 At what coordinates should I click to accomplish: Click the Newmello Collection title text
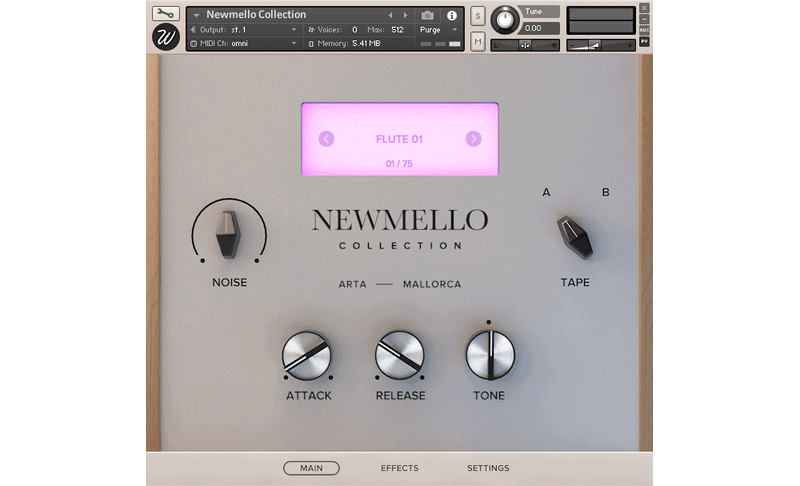click(256, 15)
